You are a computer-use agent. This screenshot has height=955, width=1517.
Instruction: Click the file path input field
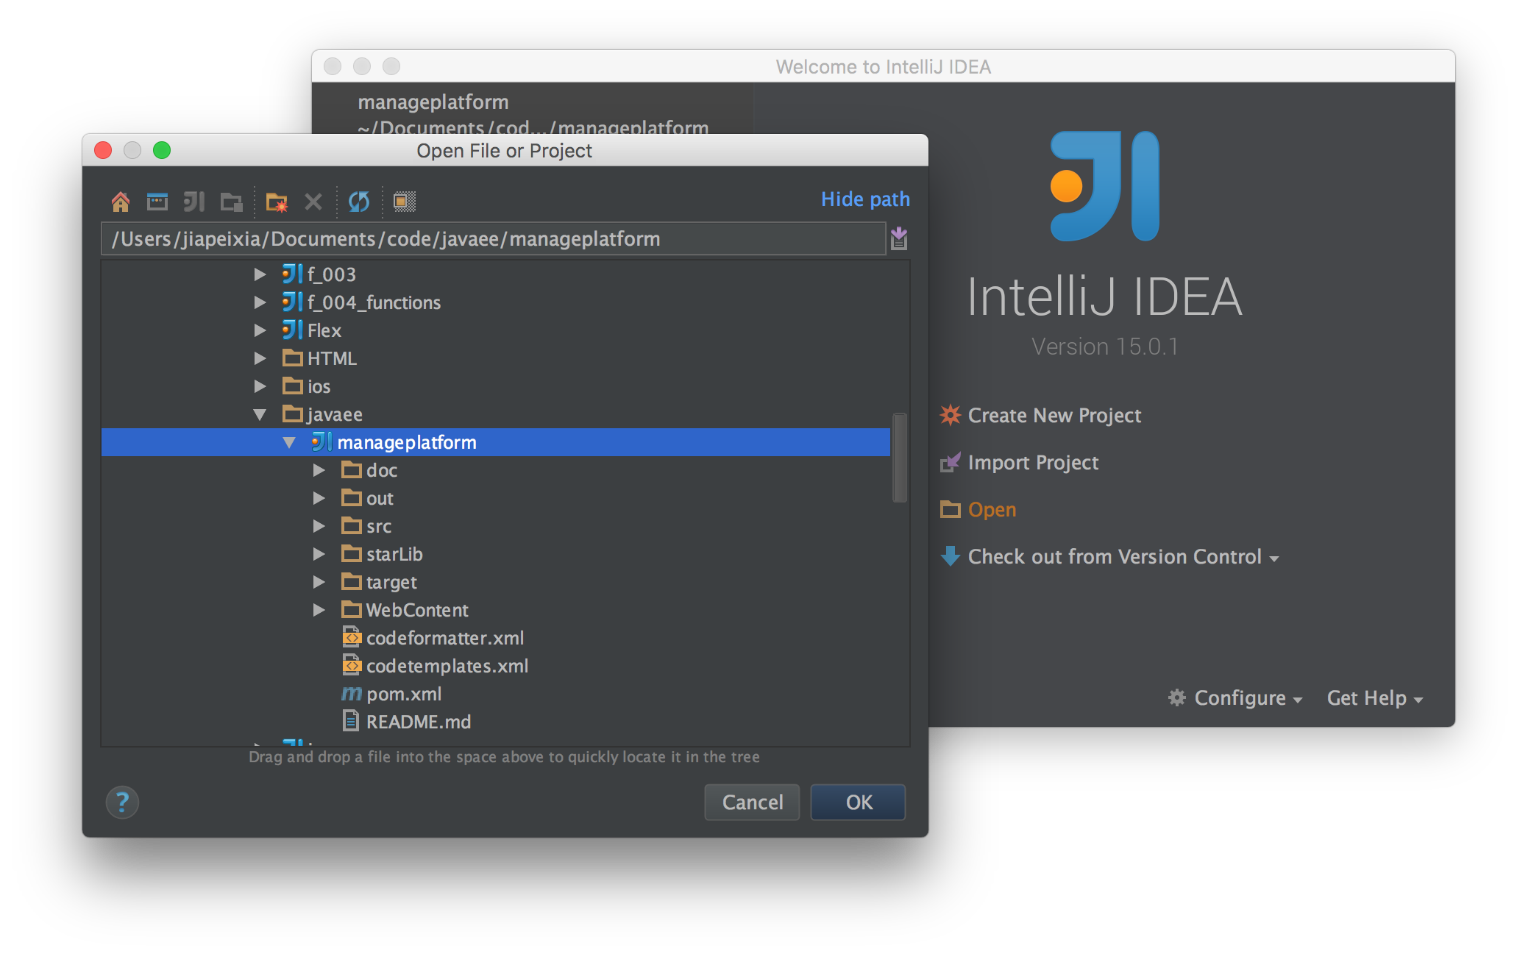[493, 239]
